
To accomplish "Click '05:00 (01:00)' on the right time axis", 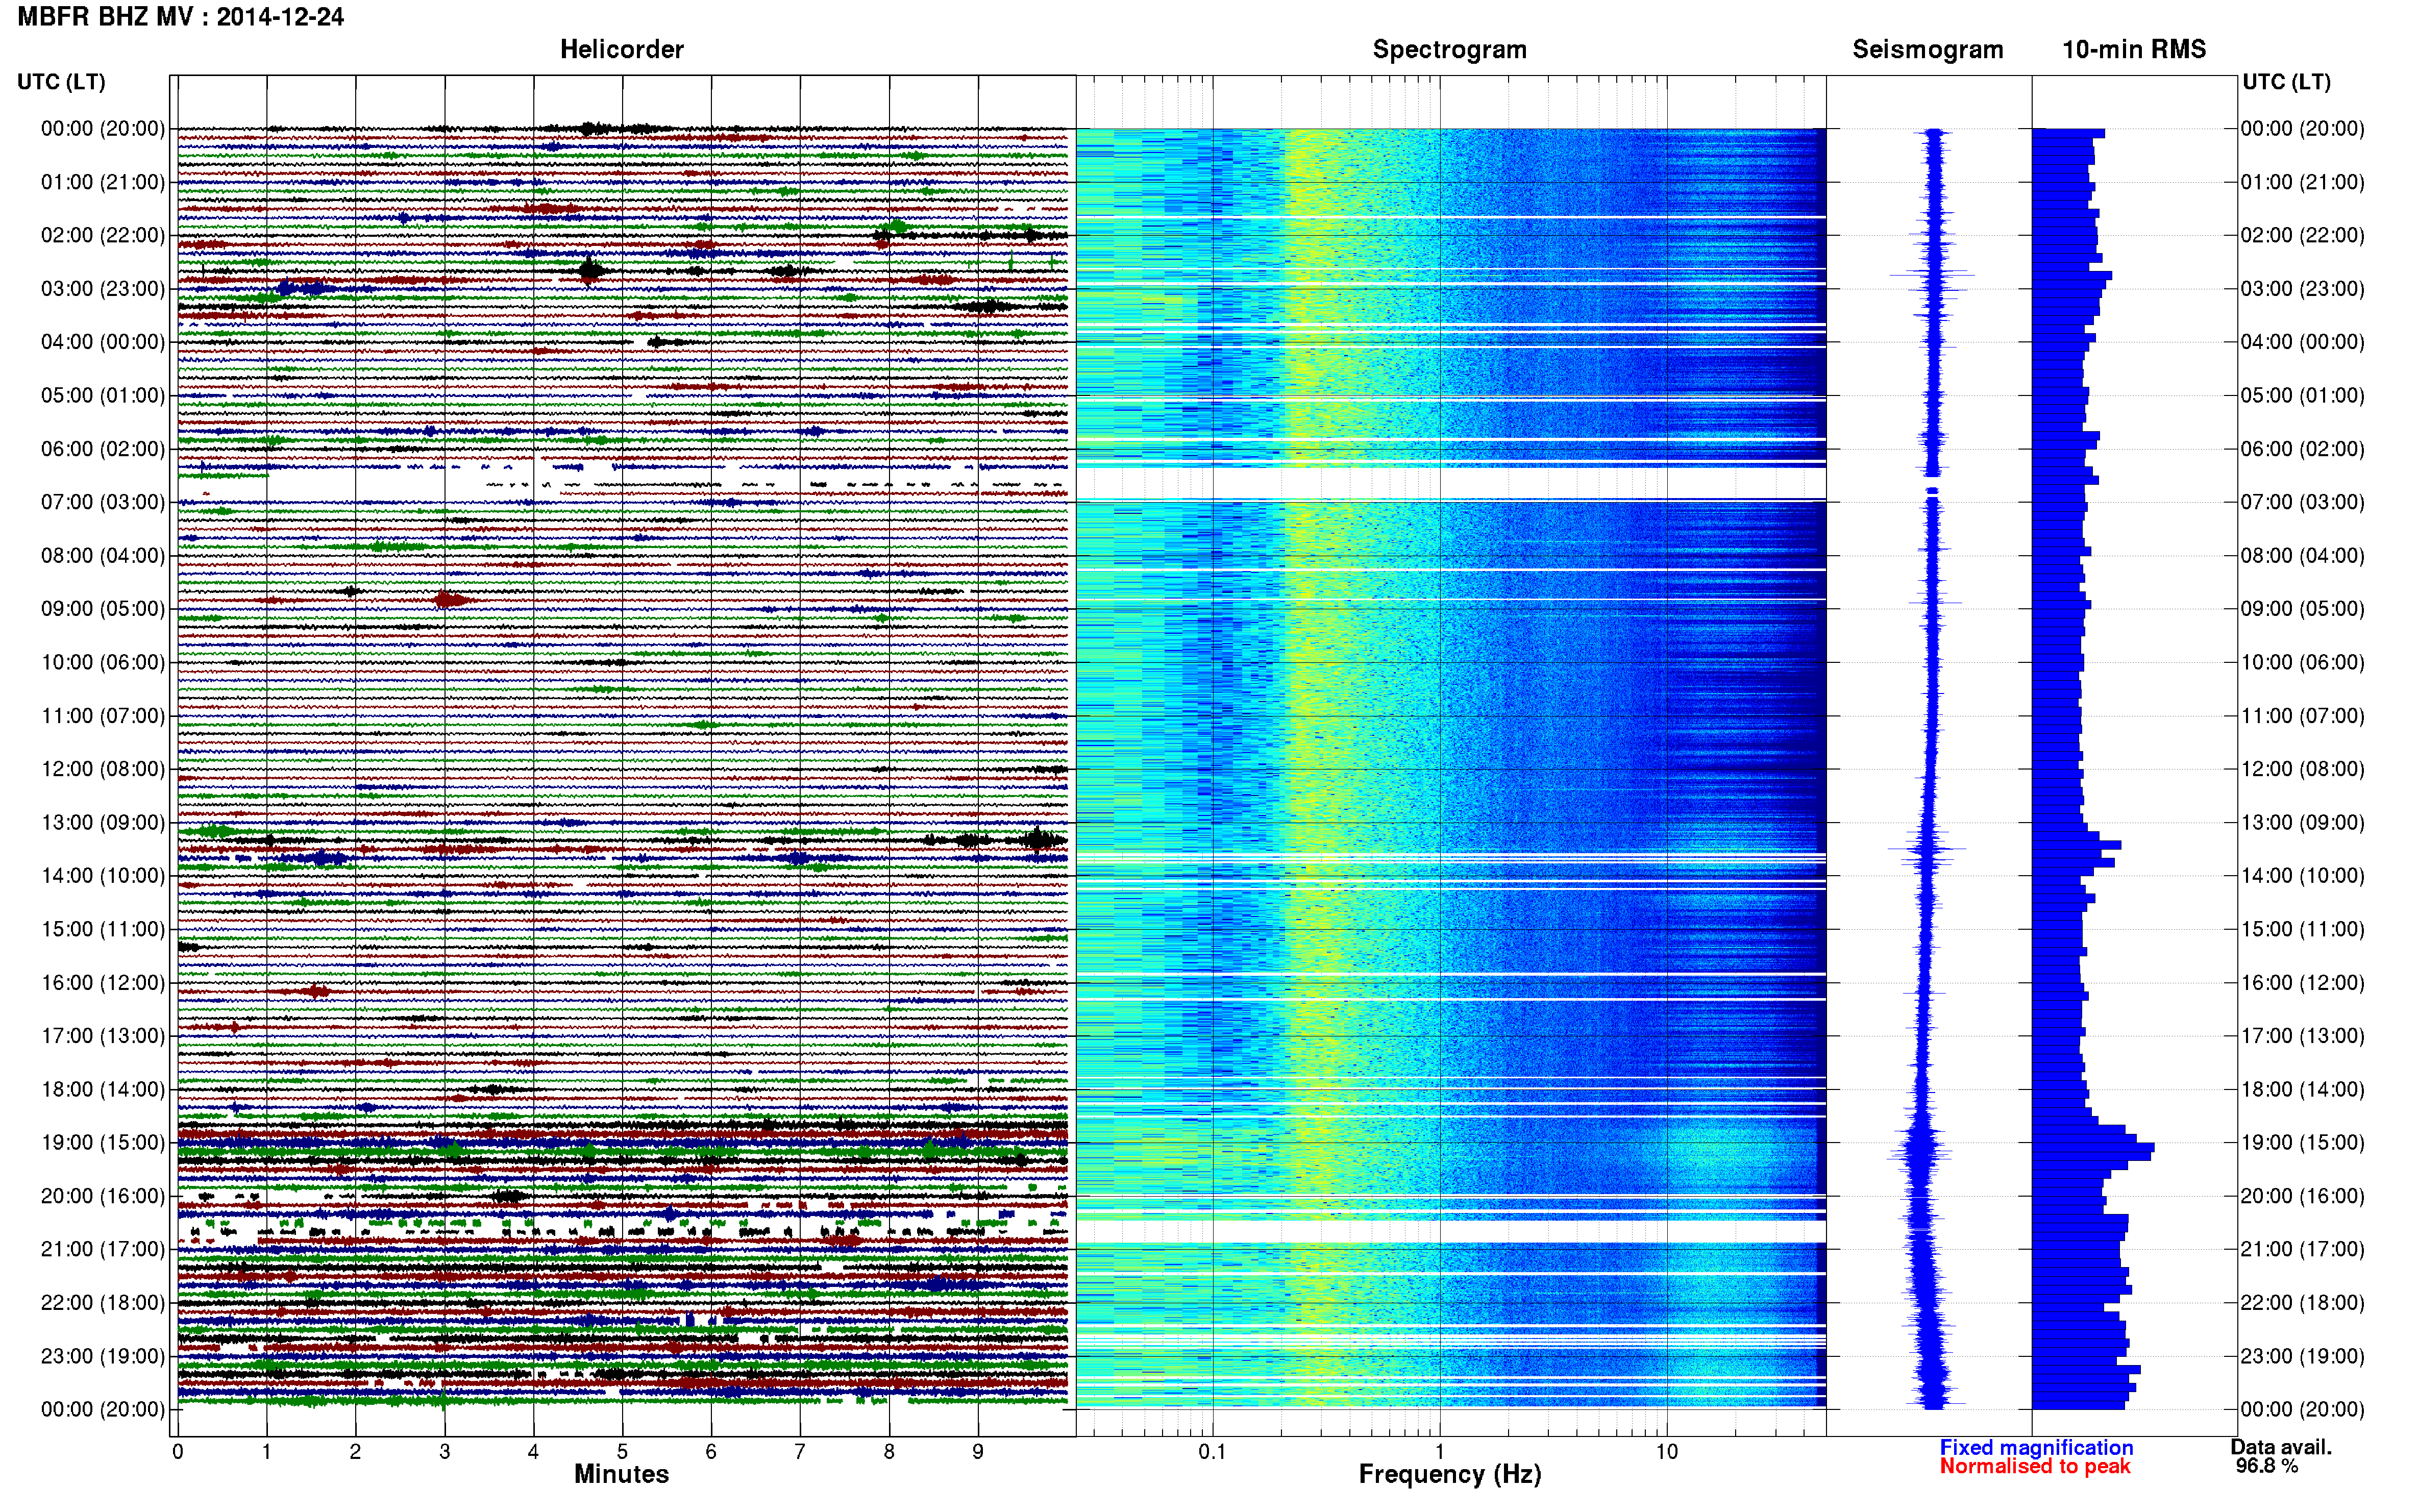I will pos(2302,395).
